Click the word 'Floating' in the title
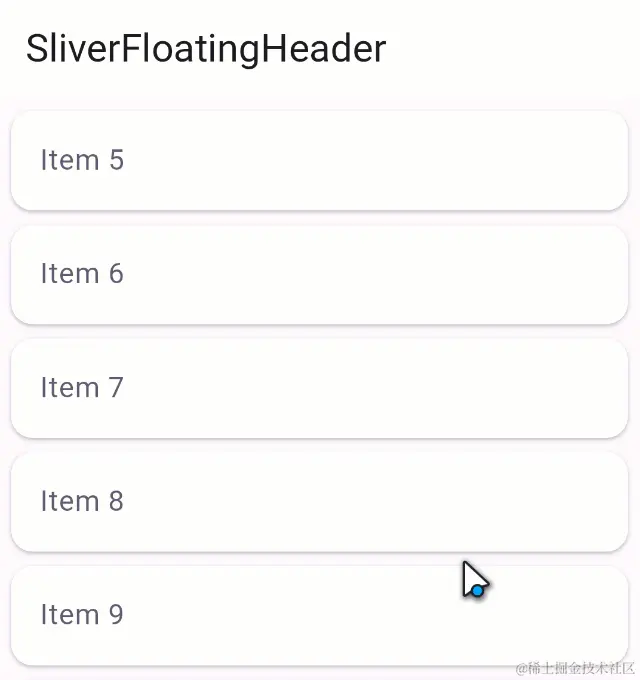The height and width of the screenshot is (680, 640). pos(191,50)
